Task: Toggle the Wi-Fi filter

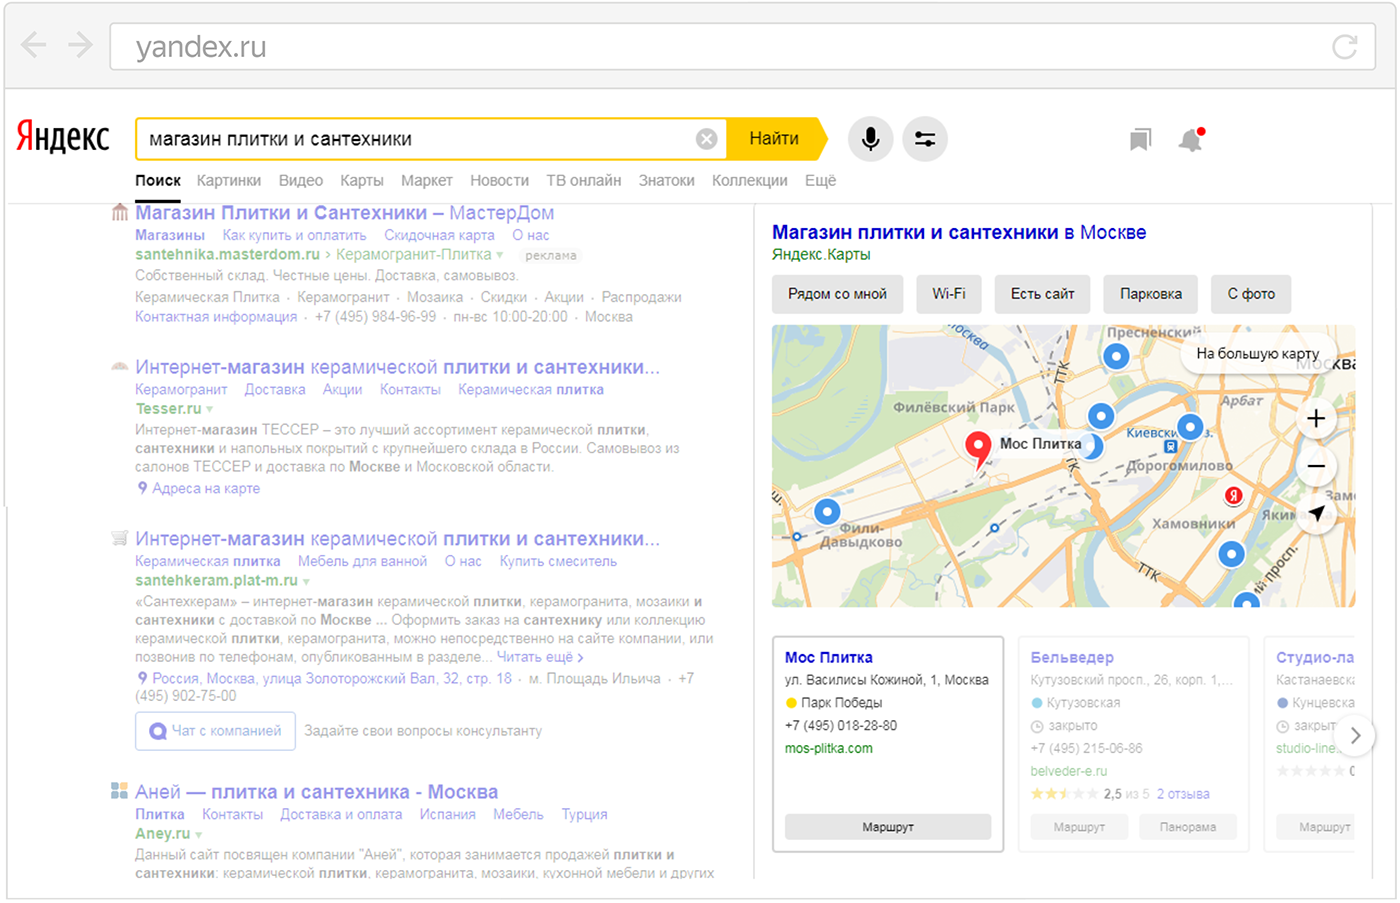Action: point(949,294)
